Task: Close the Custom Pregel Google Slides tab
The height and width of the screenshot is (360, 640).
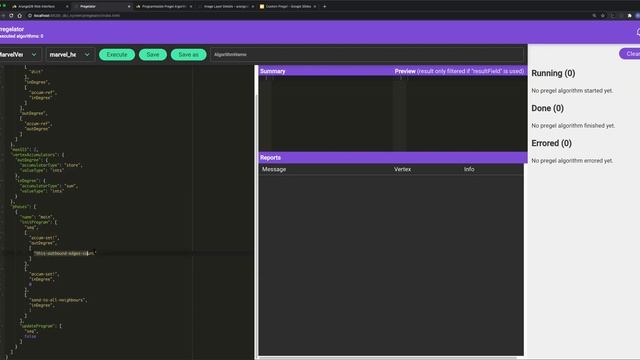Action: [315, 7]
